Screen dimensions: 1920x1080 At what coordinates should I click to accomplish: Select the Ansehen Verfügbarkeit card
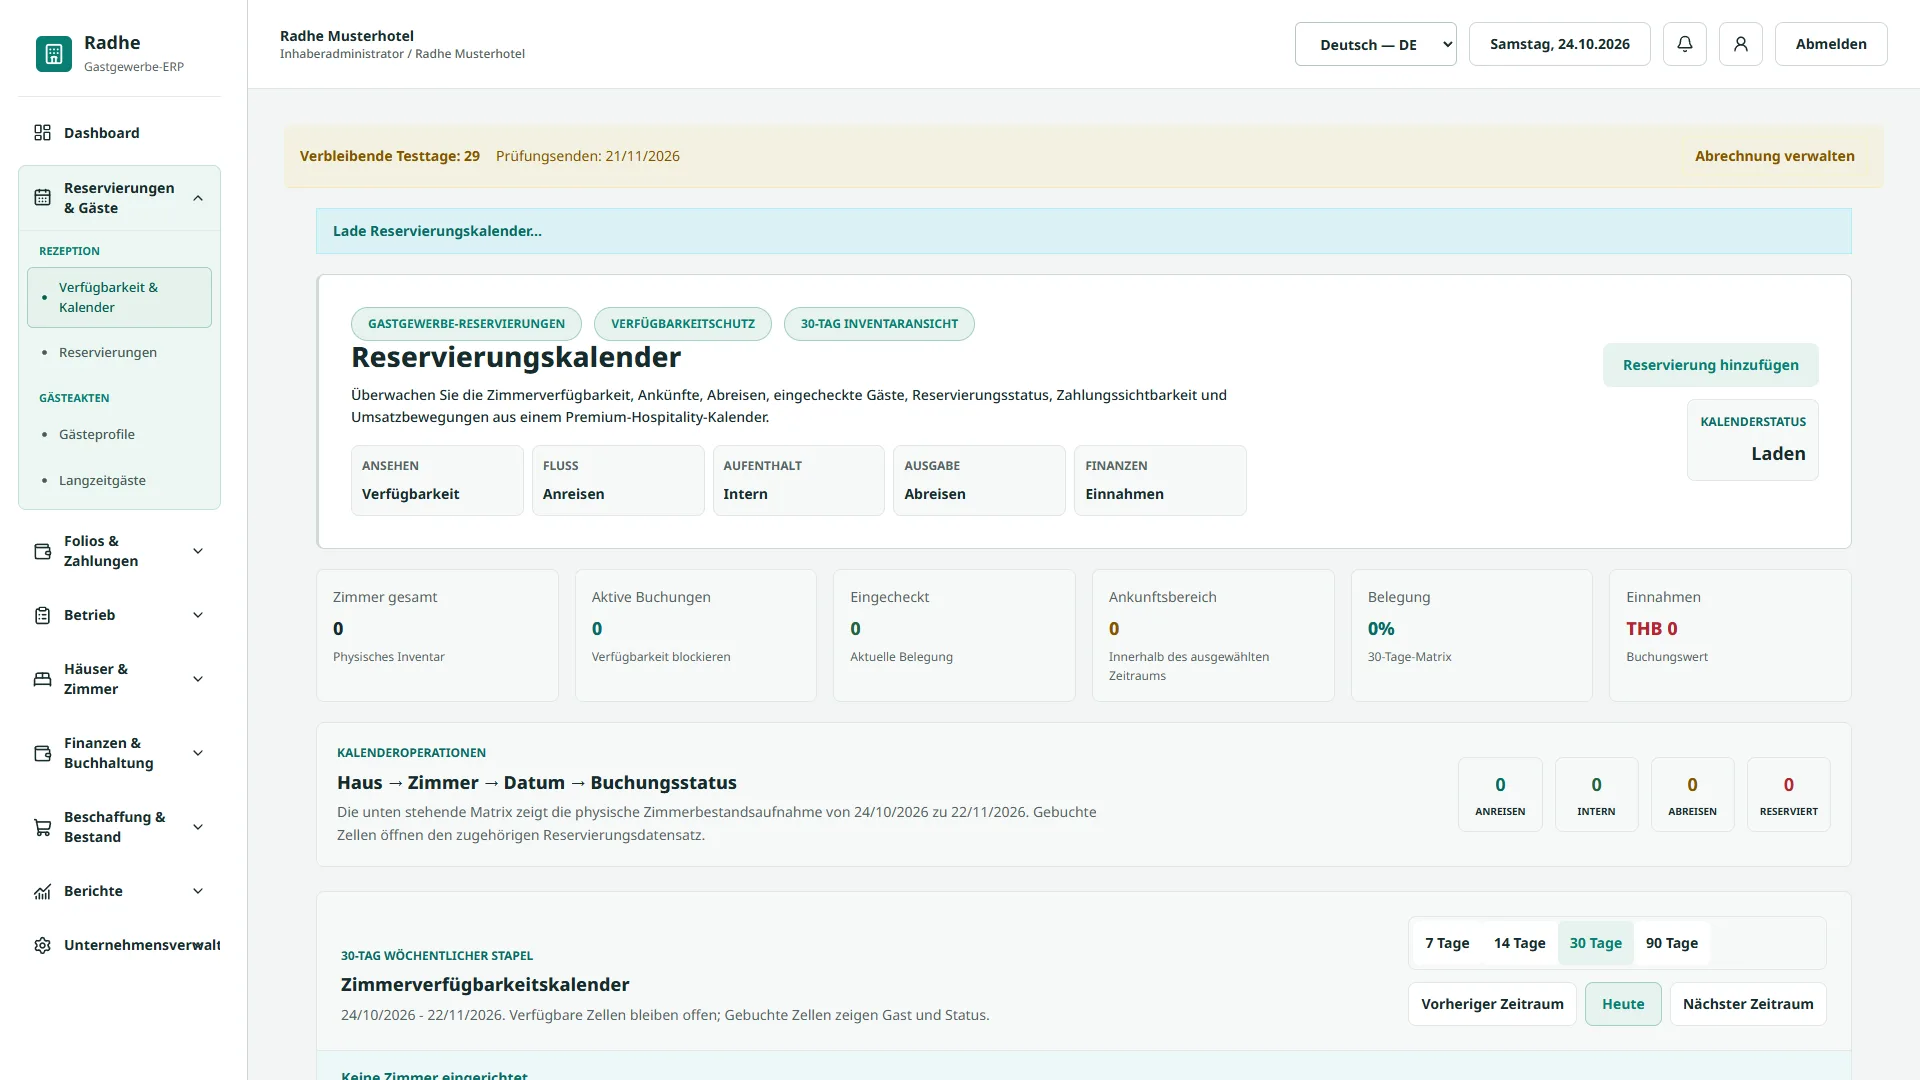point(437,480)
